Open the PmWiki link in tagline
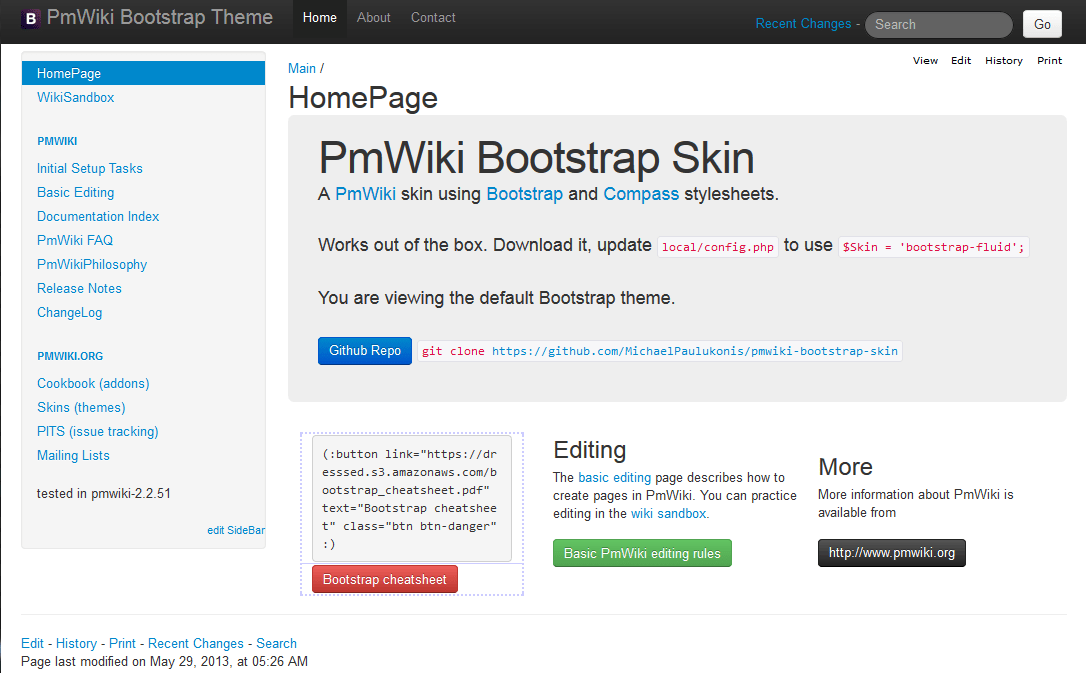Image resolution: width=1086 pixels, height=673 pixels. [365, 194]
